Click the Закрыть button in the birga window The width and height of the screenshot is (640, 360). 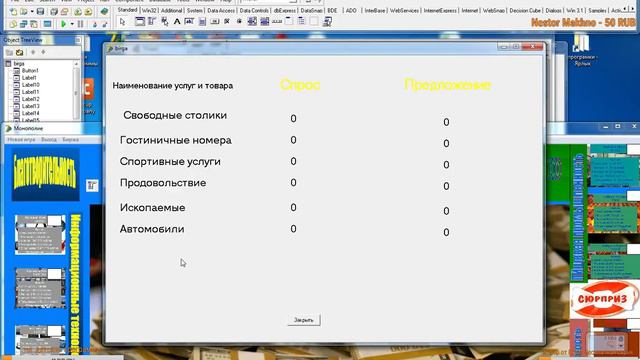[304, 320]
